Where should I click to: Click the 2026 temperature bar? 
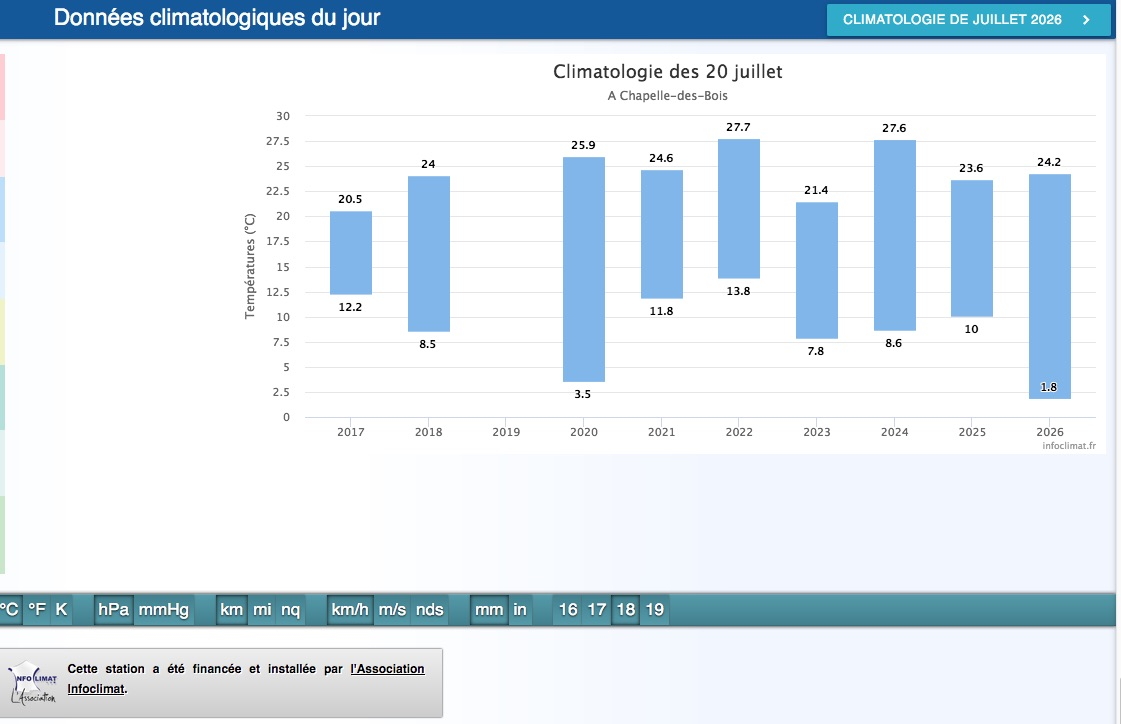[1050, 286]
